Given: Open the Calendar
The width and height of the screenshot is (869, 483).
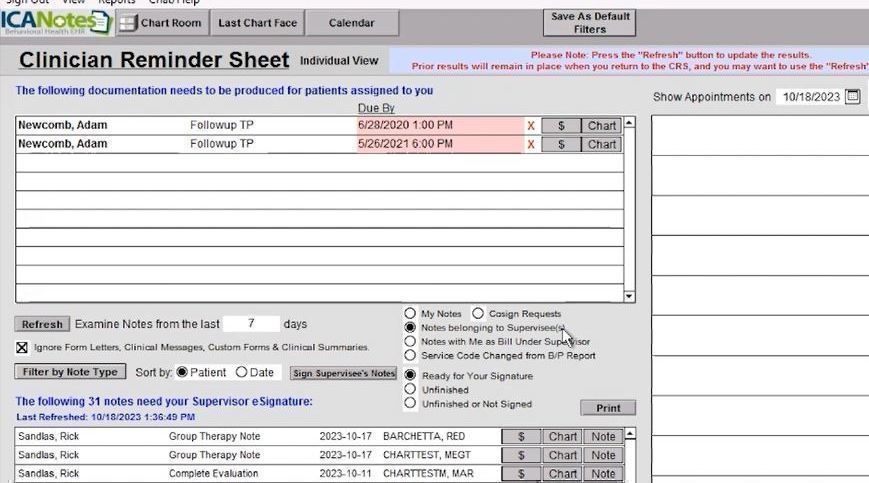Looking at the screenshot, I should pyautogui.click(x=352, y=23).
